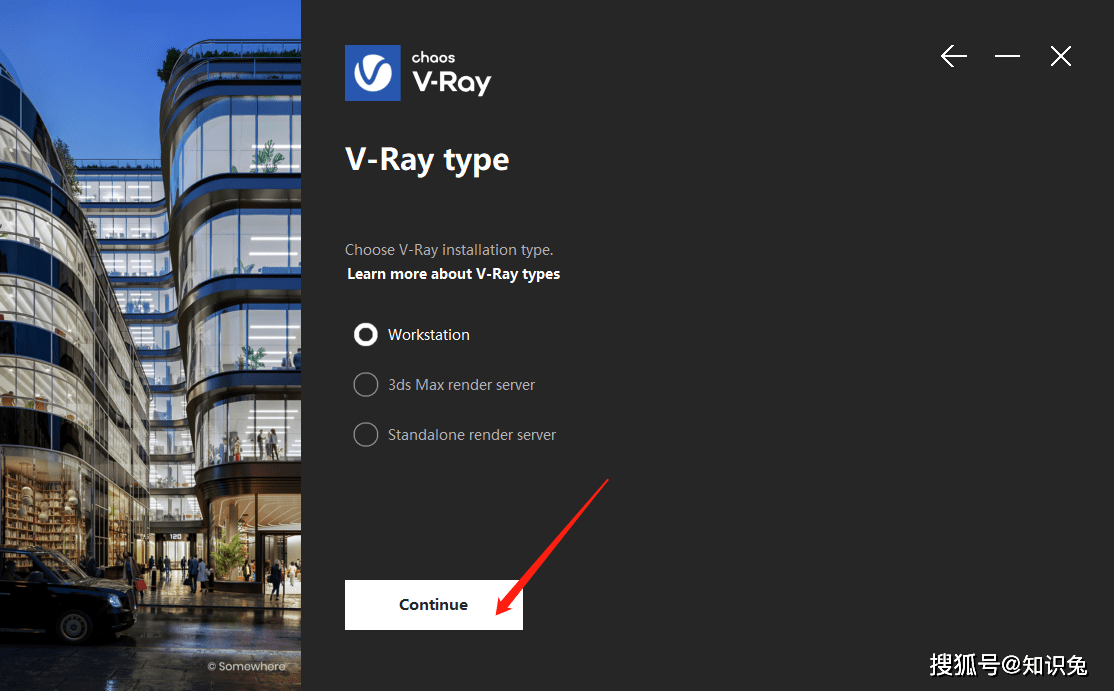Click the "Choose V-Ray installation type." description

tap(449, 250)
